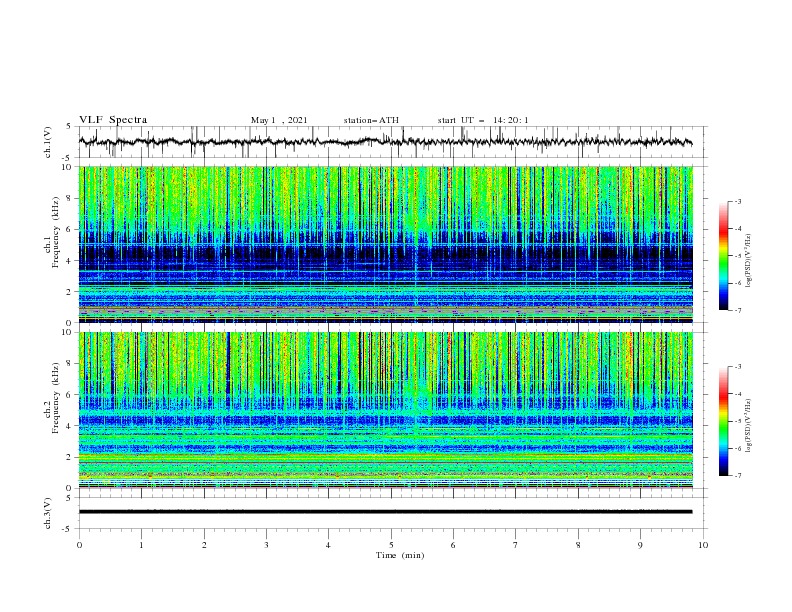The image size is (792, 612).
Task: Click the "log(PSD)(V²/Hz)" label of upper colorbar
Action: coord(748,261)
